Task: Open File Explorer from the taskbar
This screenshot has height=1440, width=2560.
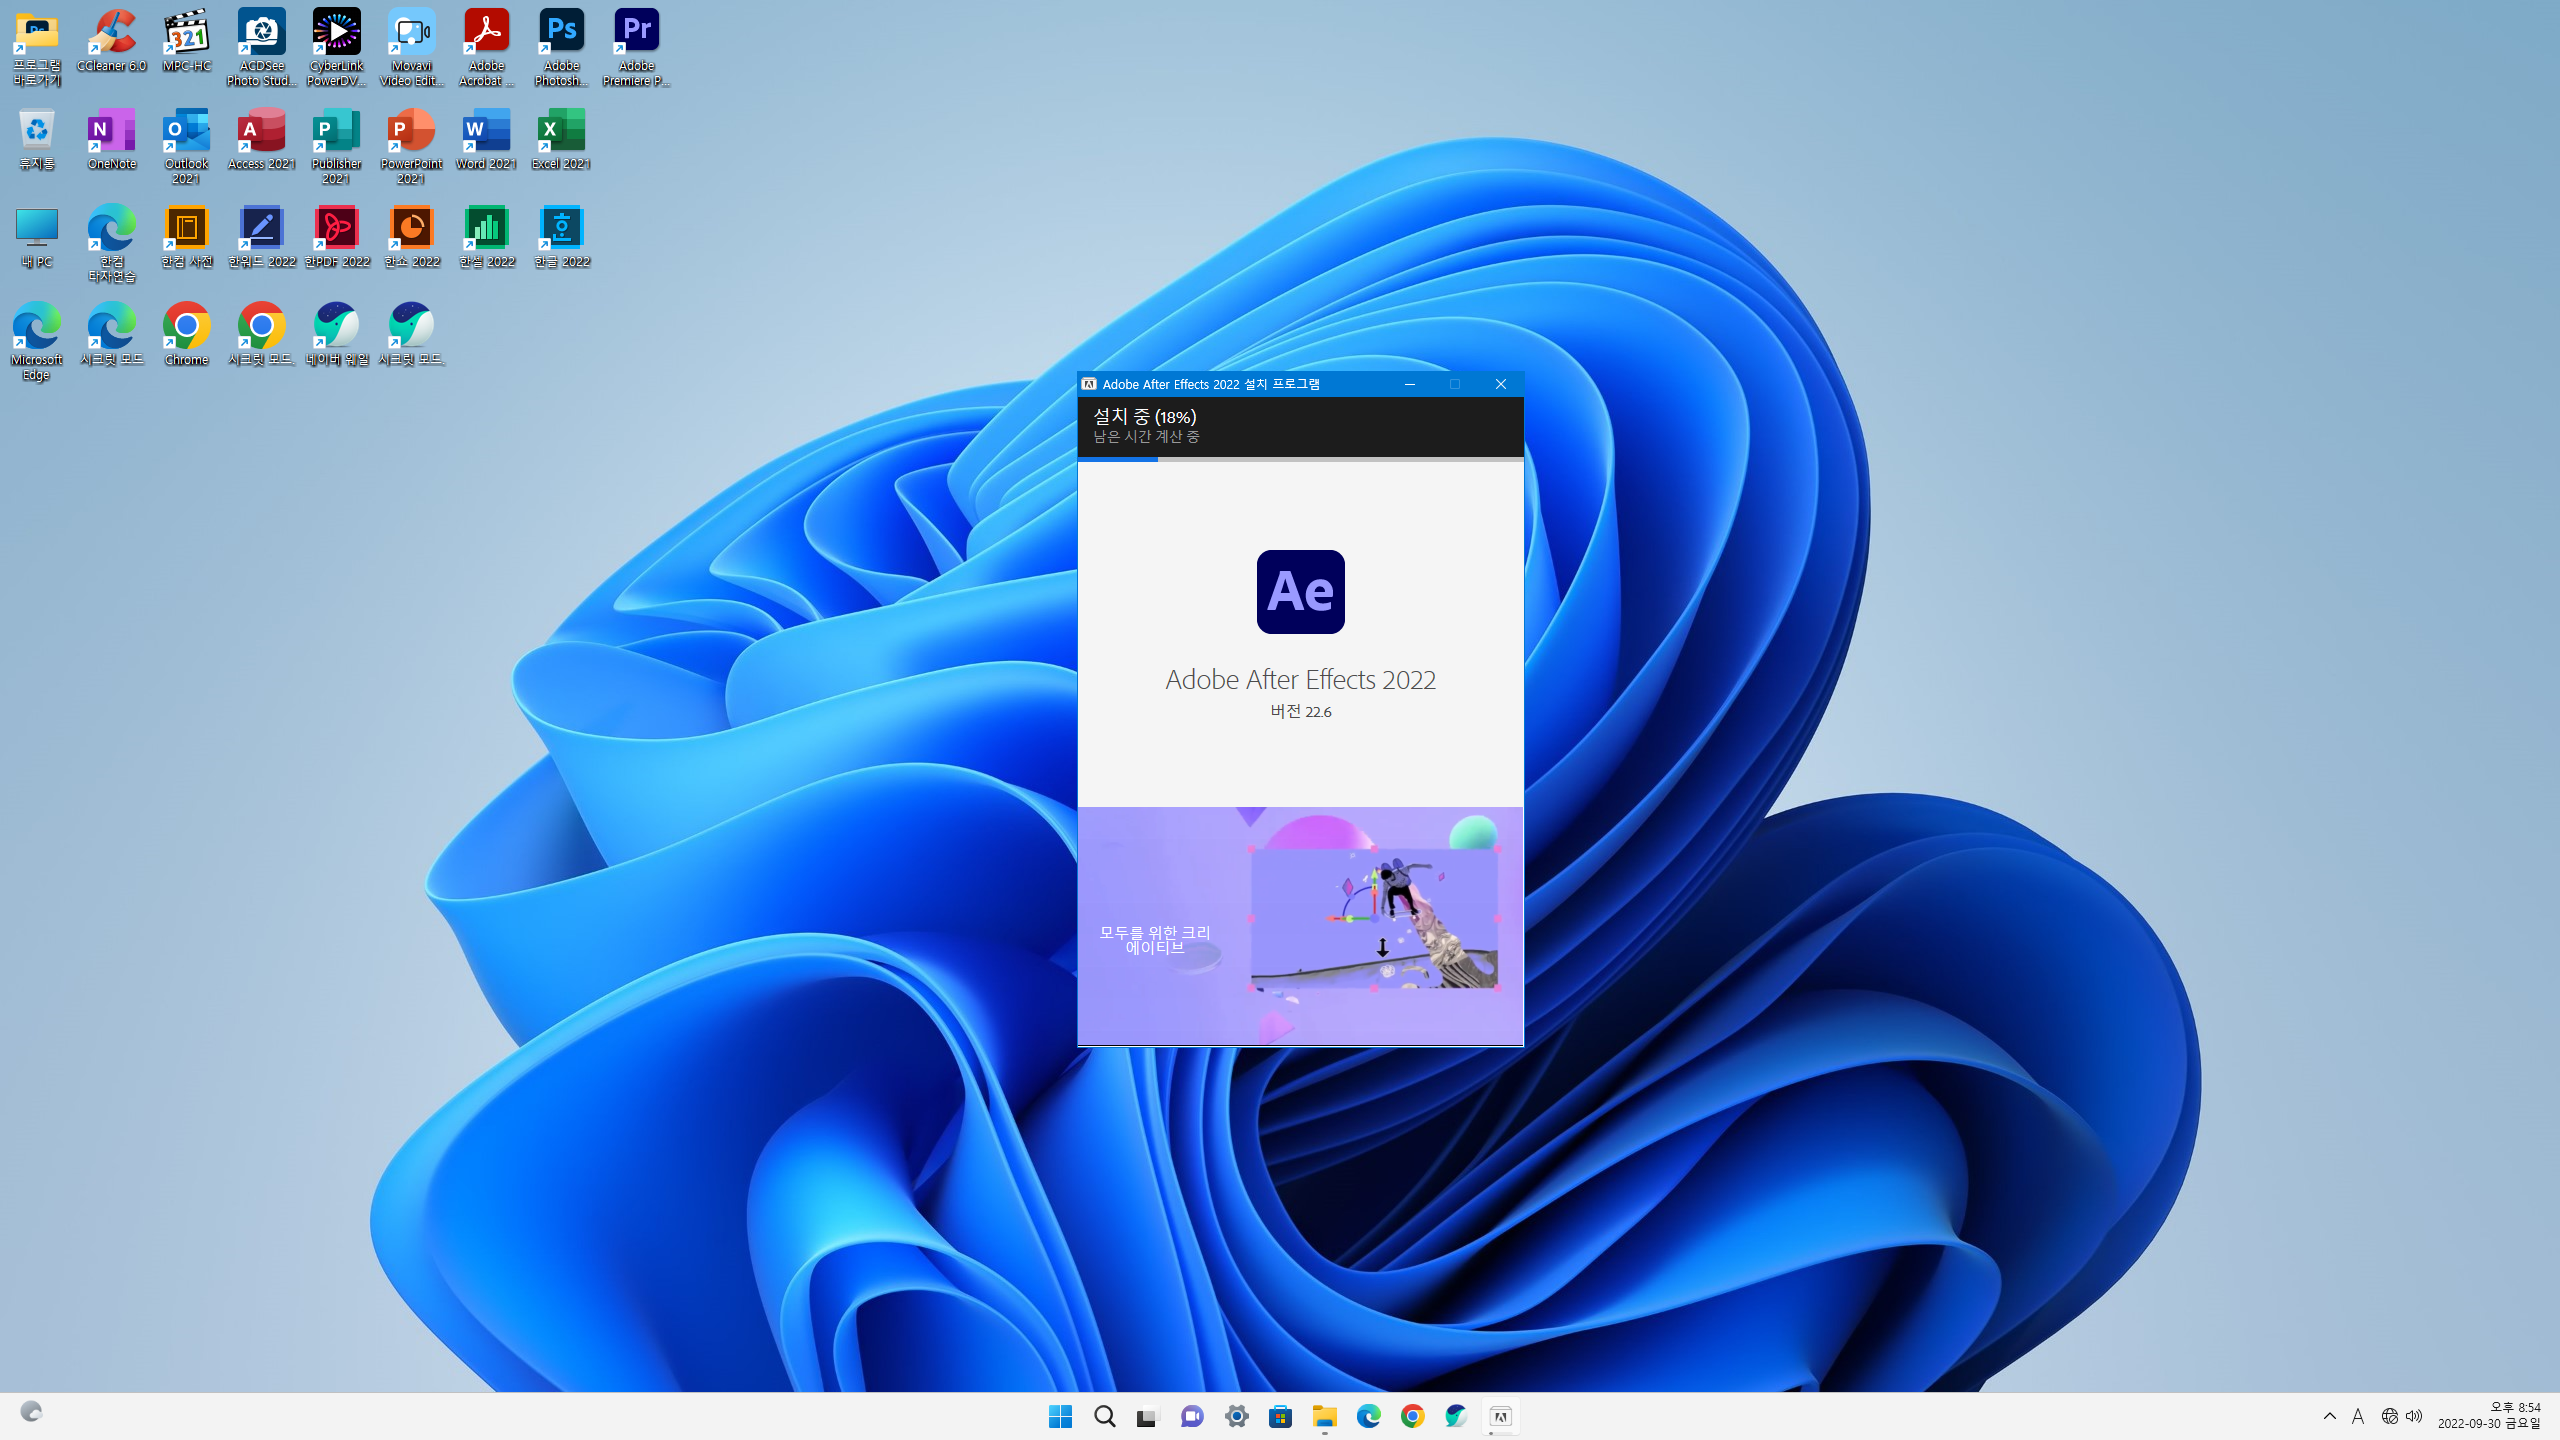Action: pyautogui.click(x=1324, y=1416)
